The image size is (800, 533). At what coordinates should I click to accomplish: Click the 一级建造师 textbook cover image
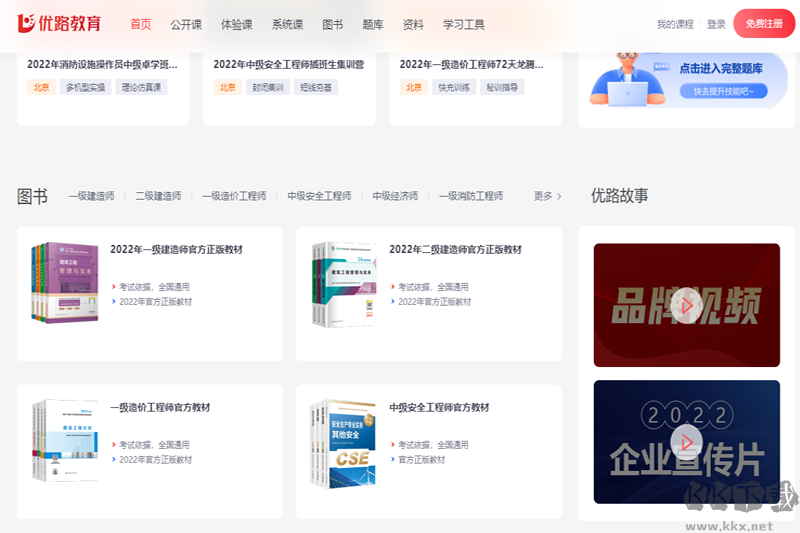tap(65, 283)
